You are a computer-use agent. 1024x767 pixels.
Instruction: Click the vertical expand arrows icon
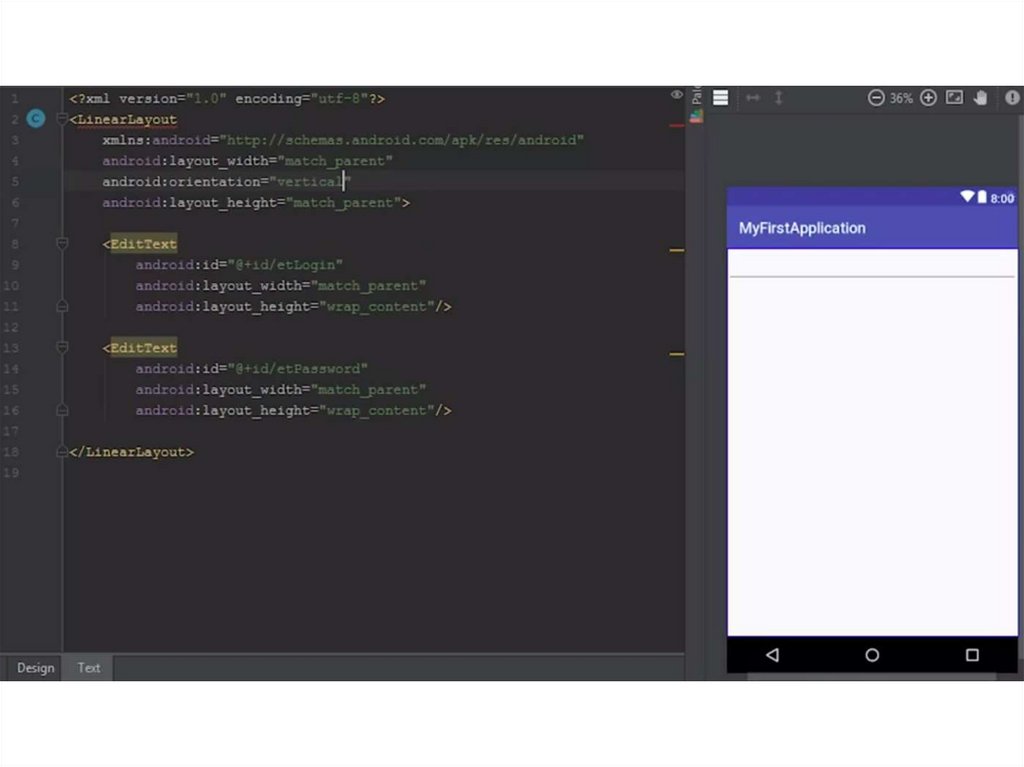[x=779, y=98]
